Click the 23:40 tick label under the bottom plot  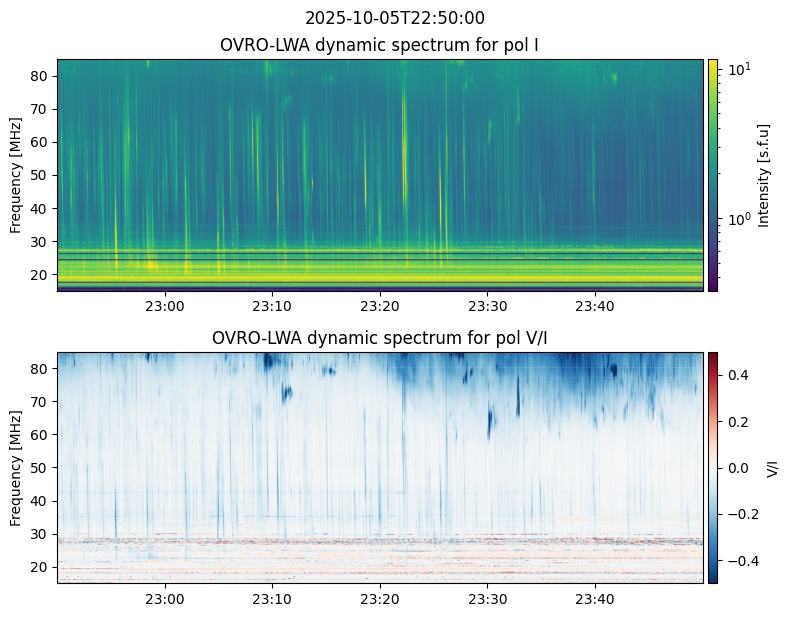595,599
